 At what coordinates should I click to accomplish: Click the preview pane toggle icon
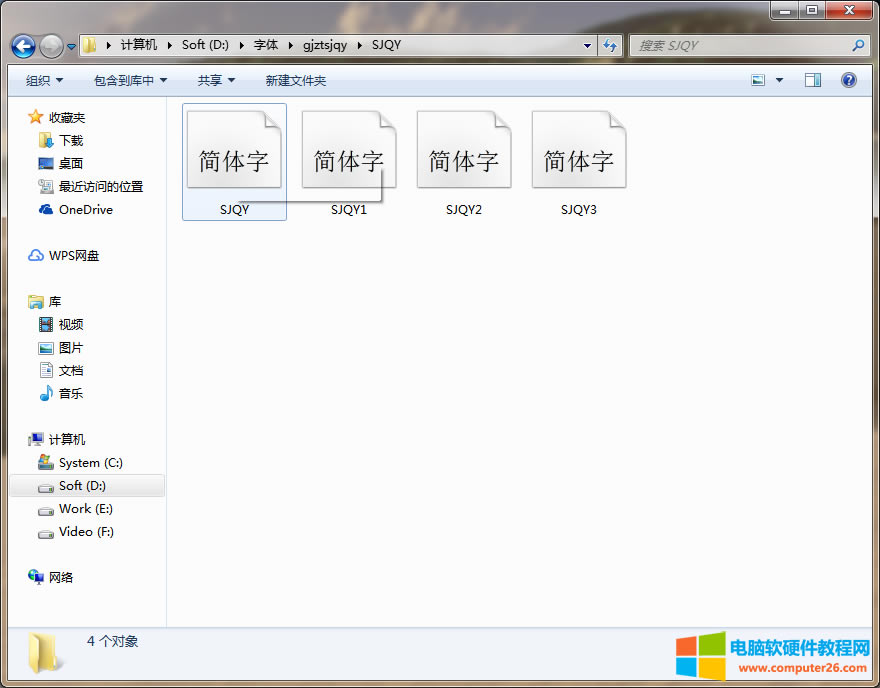pos(812,79)
